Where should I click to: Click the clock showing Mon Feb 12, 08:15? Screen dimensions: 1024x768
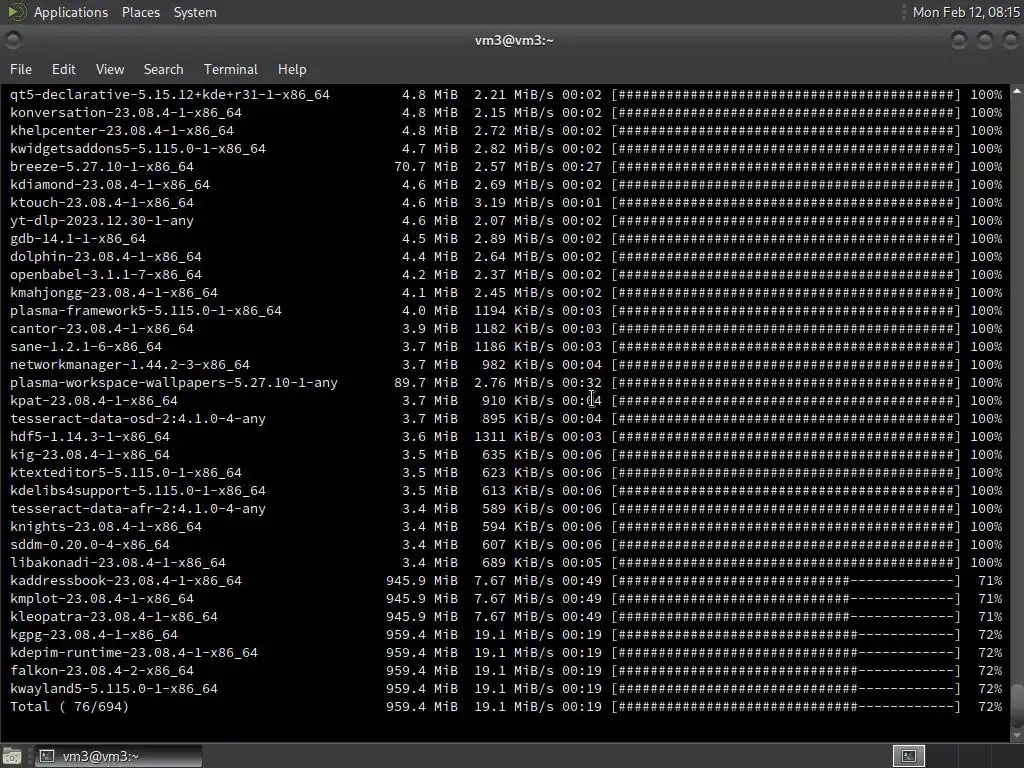[966, 12]
